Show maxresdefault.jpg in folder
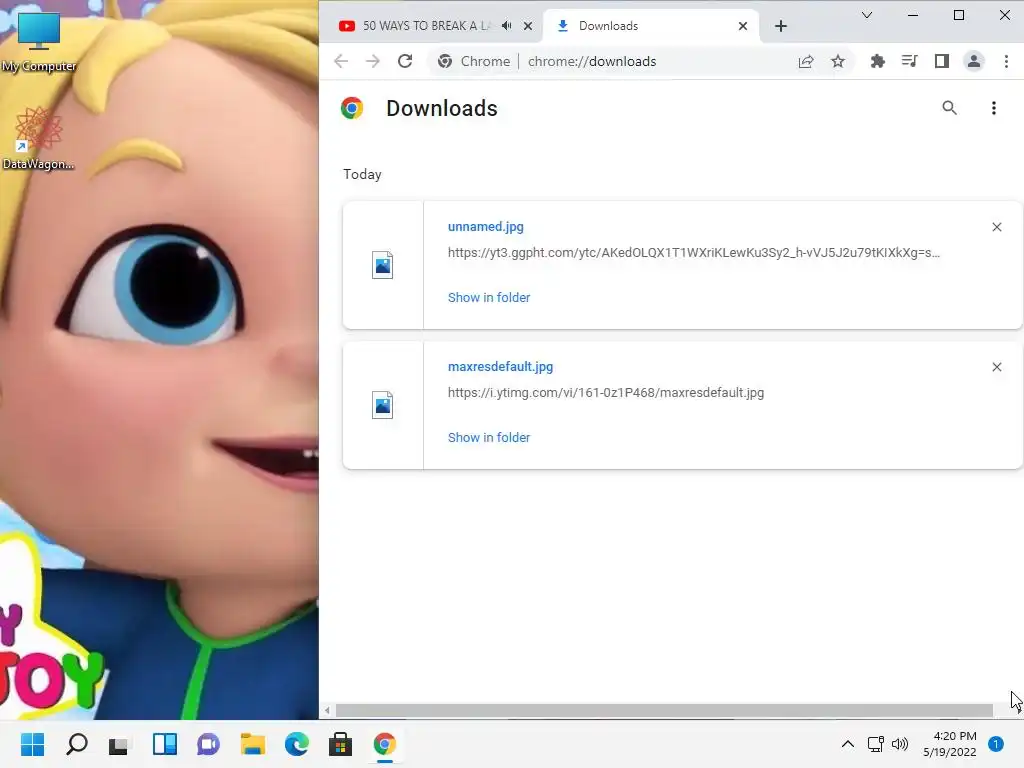This screenshot has height=768, width=1024. [x=488, y=438]
